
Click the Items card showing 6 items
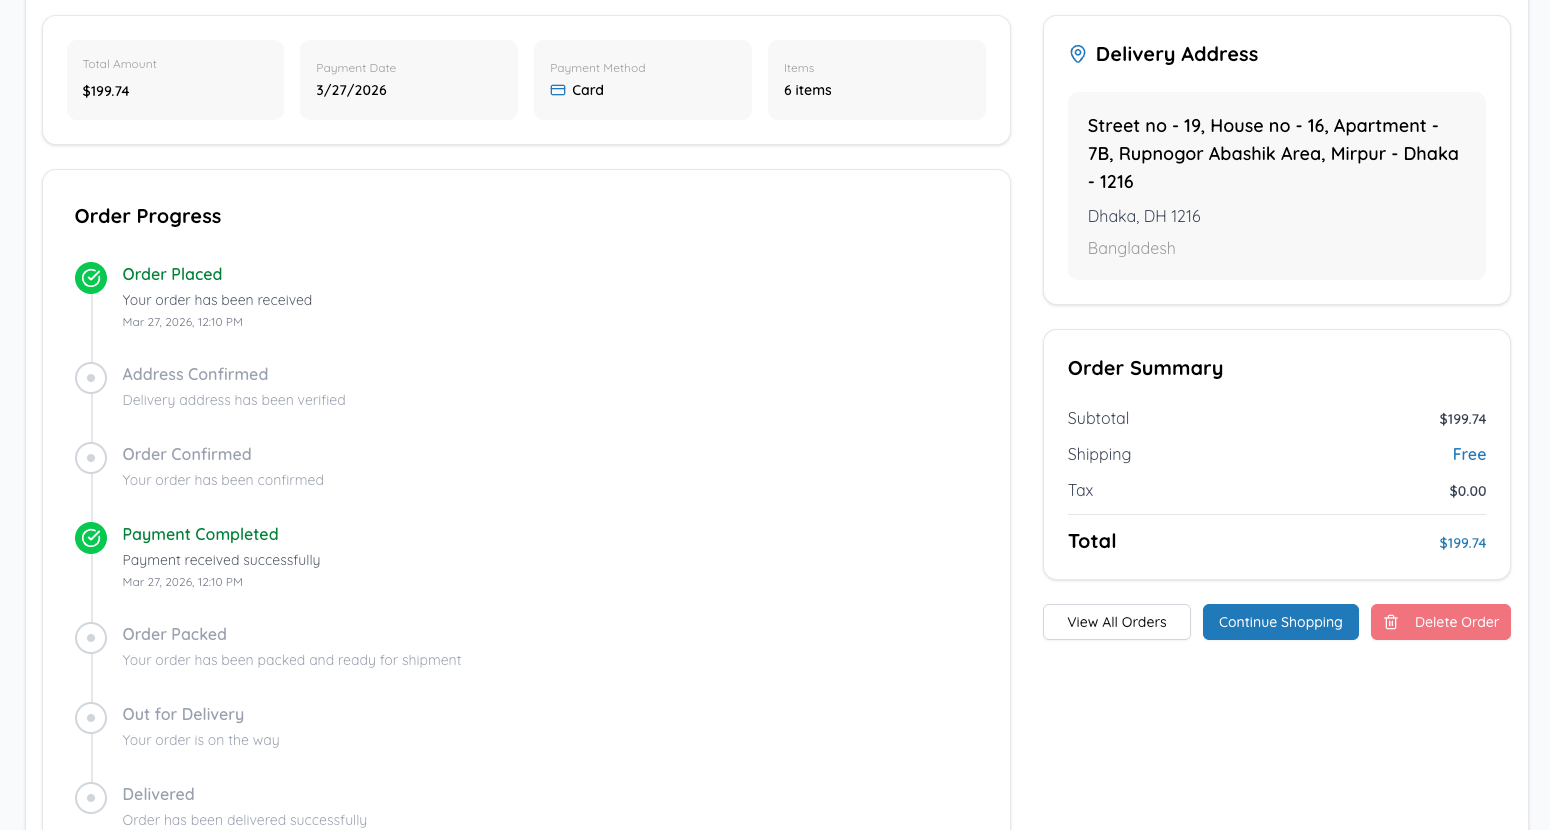click(876, 80)
